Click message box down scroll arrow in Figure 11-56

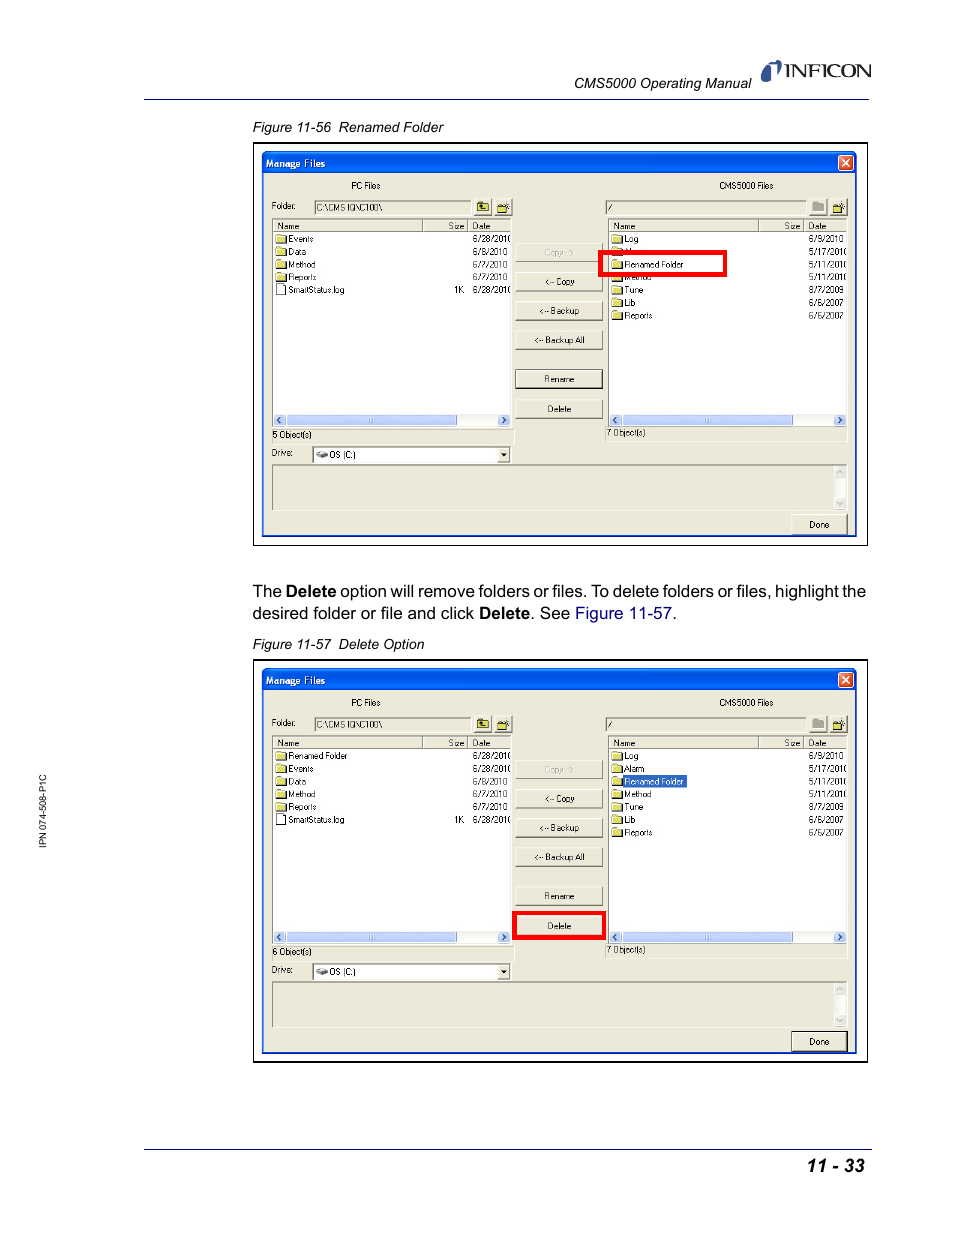(840, 503)
